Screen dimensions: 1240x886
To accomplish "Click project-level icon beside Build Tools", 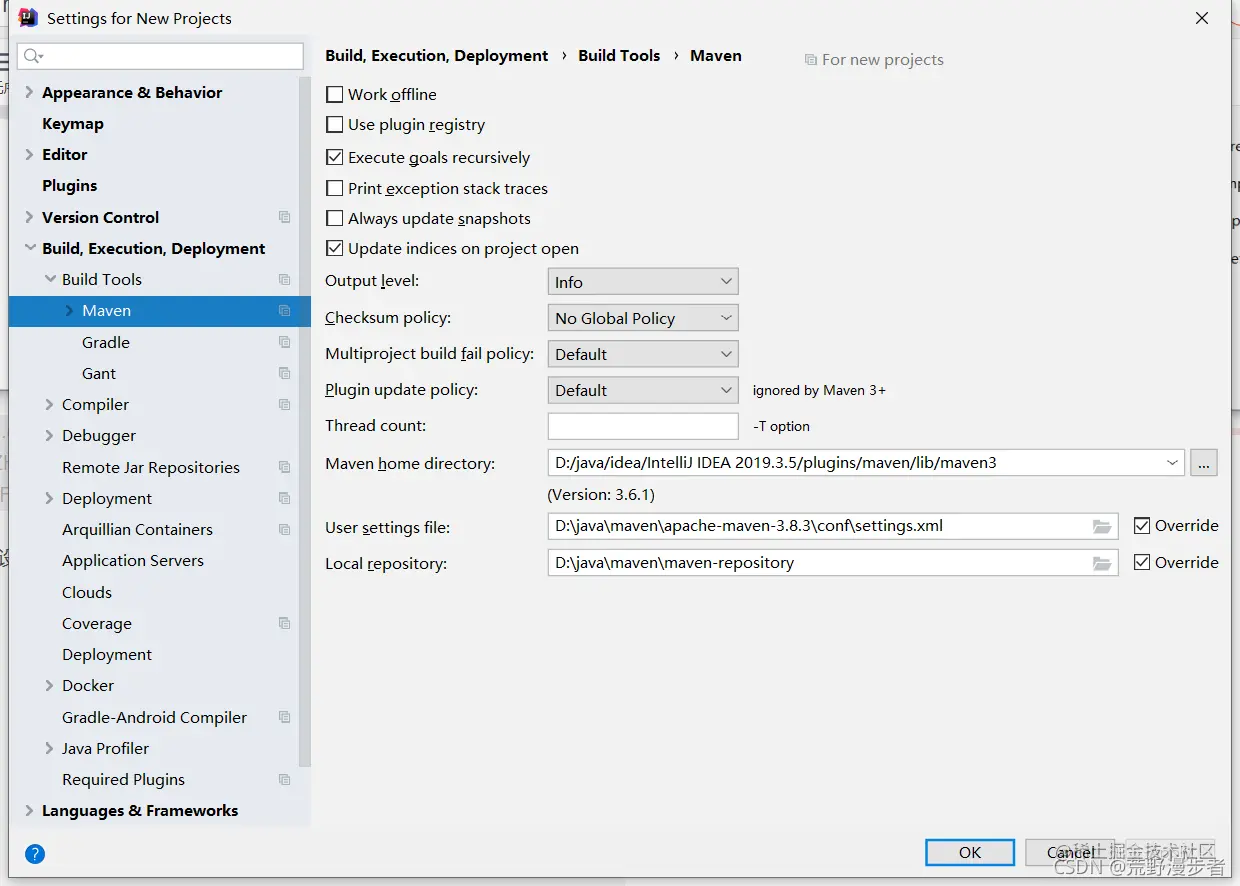I will pos(285,279).
